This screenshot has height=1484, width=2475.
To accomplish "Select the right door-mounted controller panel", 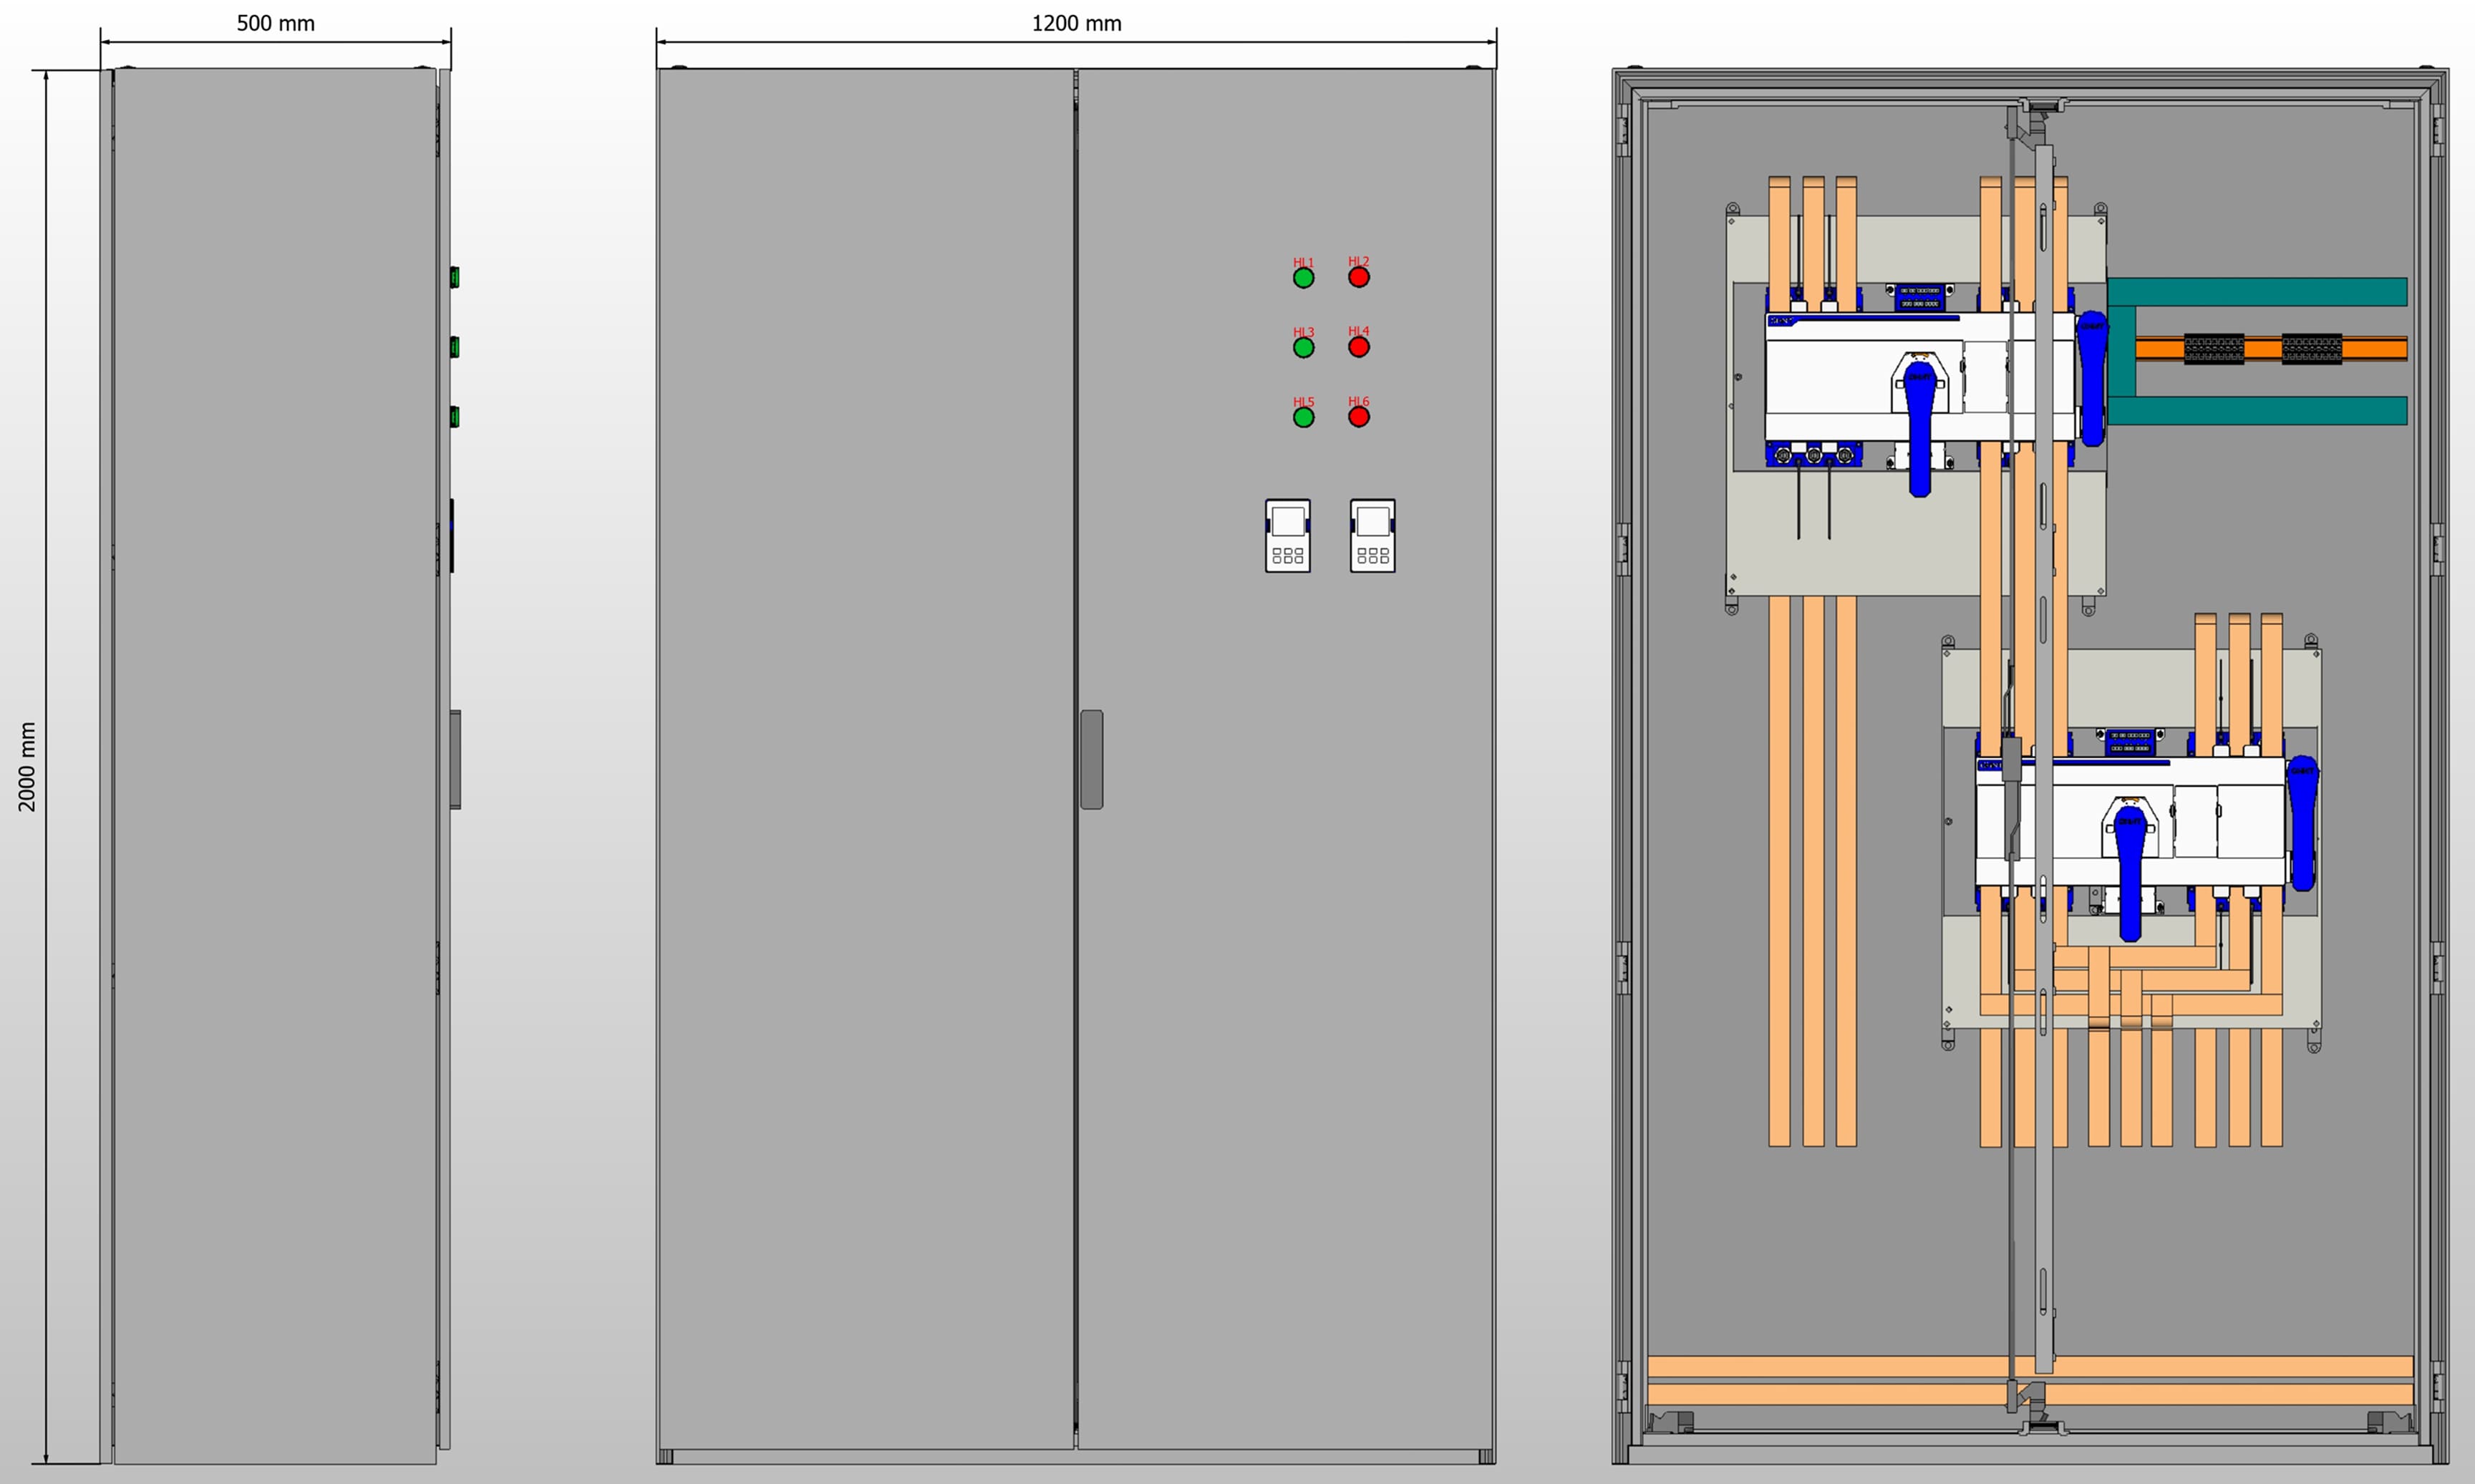I will coord(1372,536).
